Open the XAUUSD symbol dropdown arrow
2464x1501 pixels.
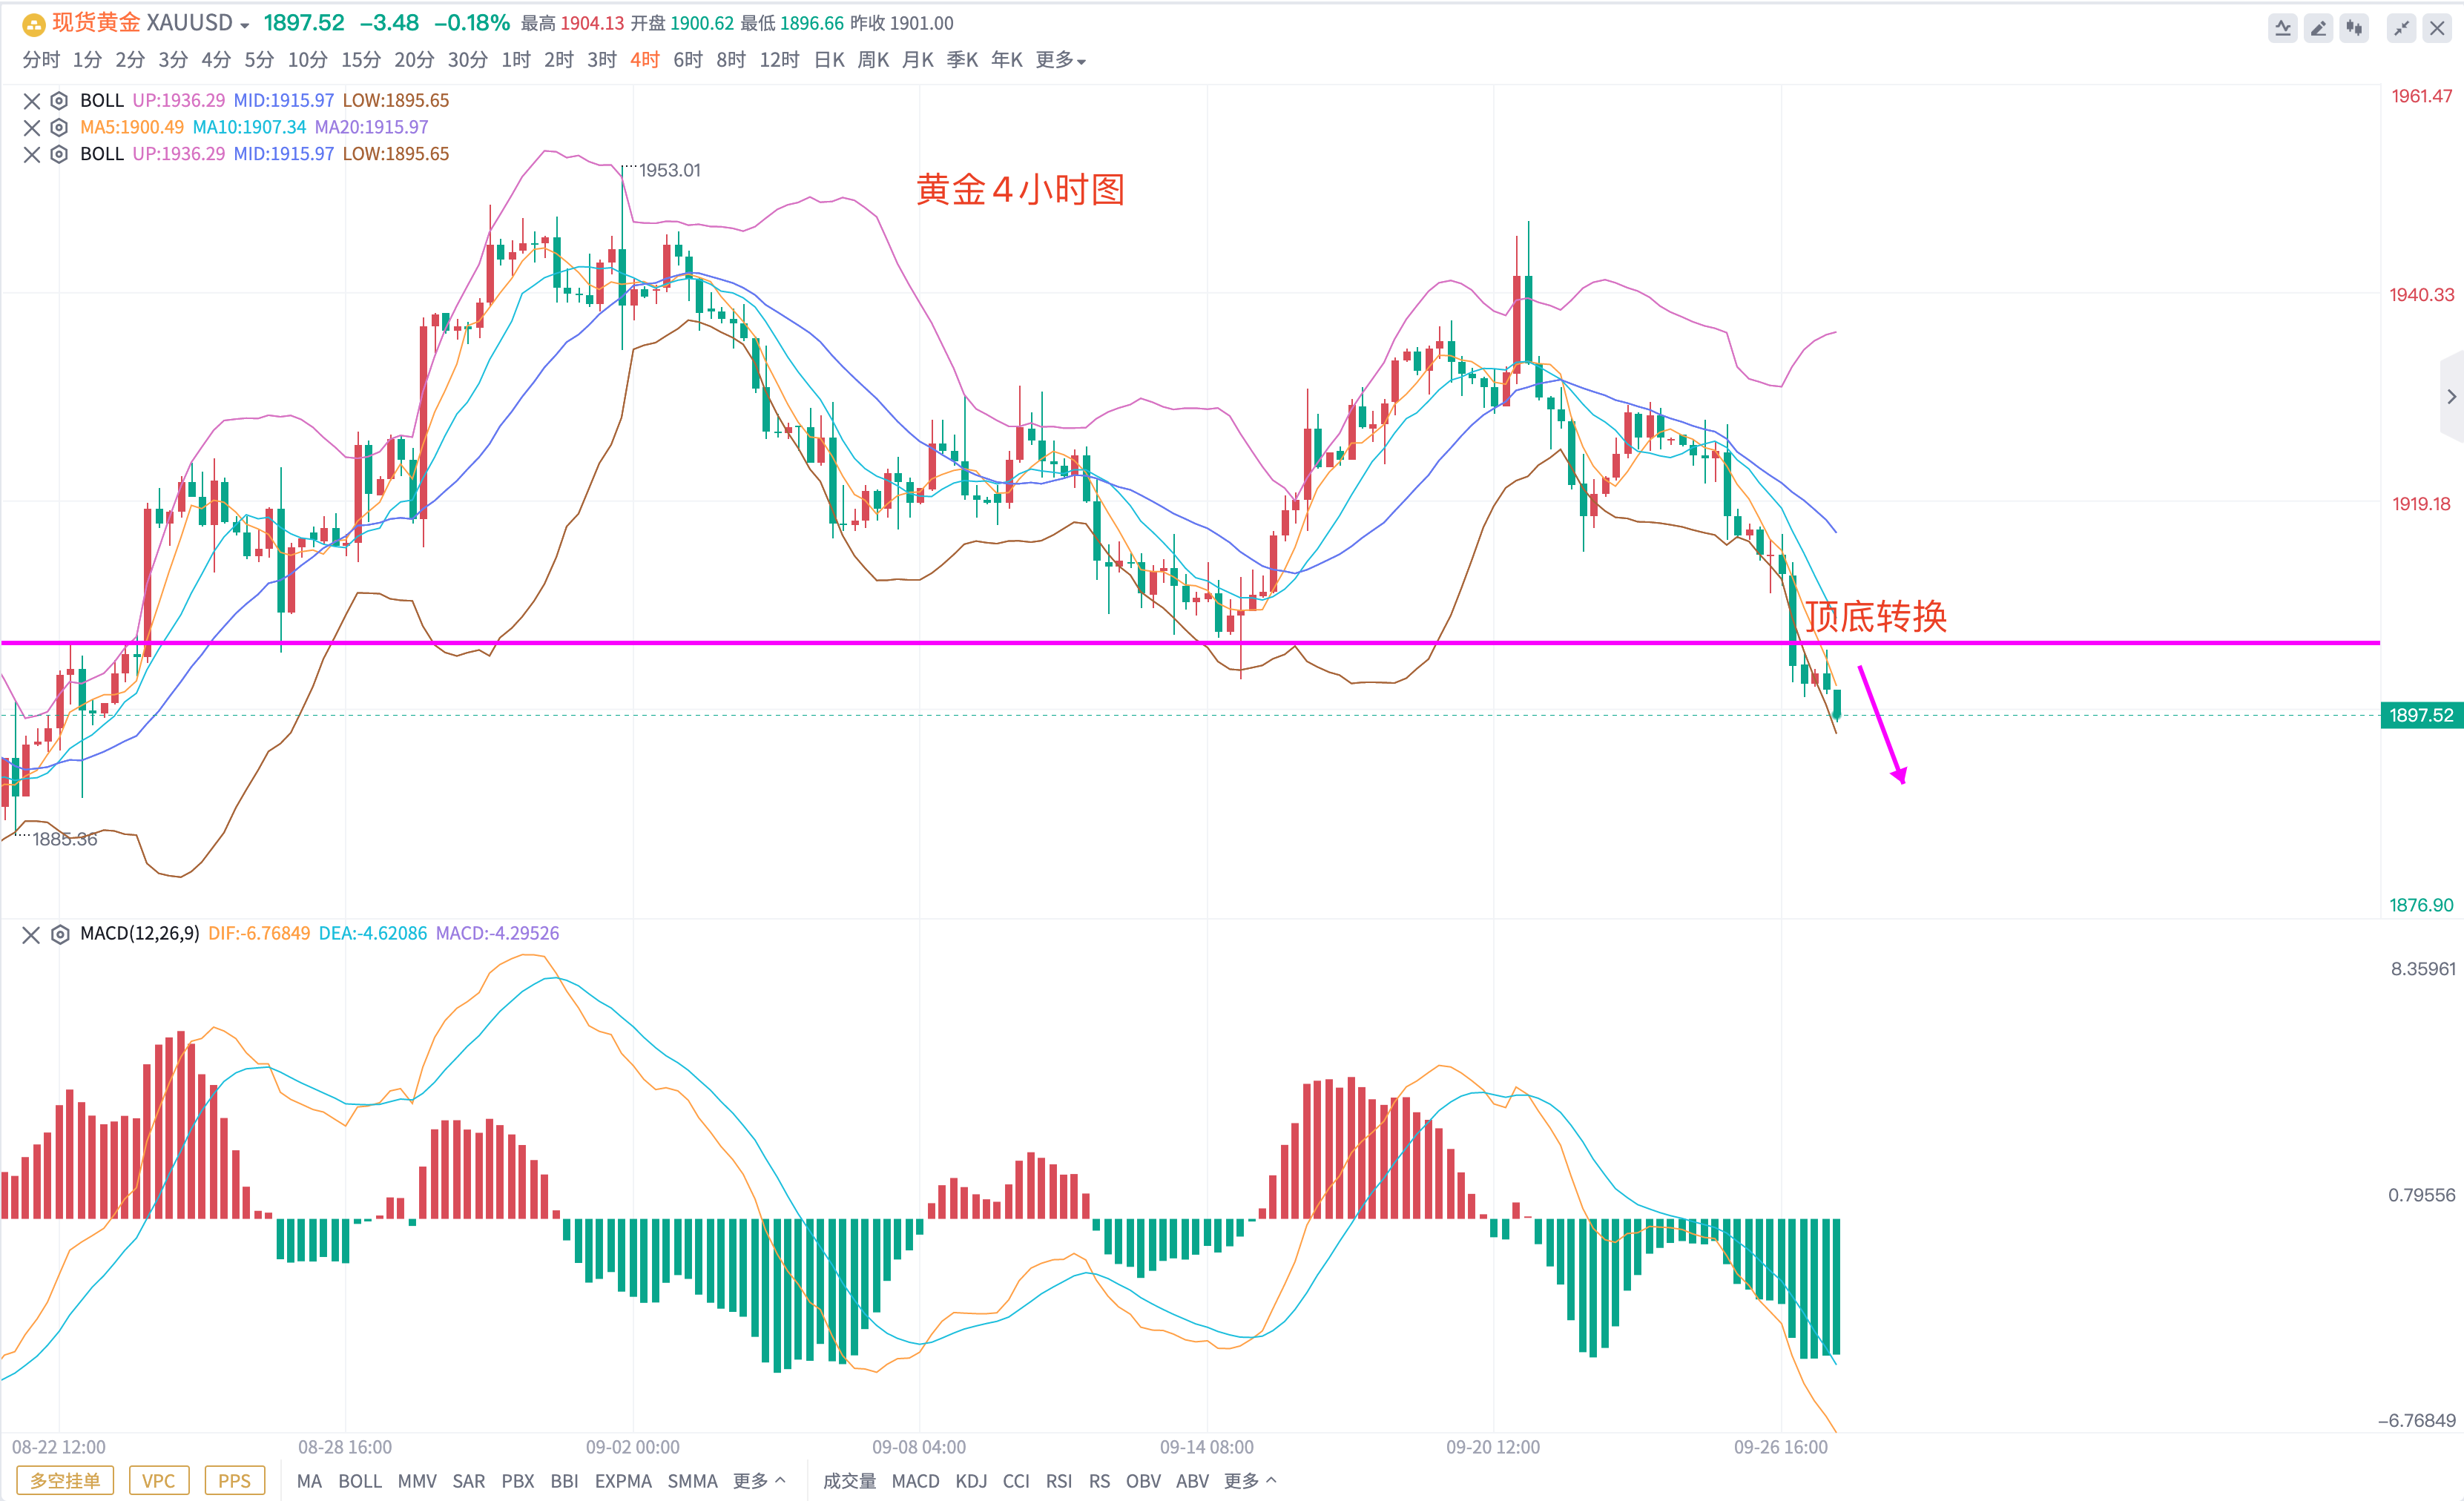[245, 25]
